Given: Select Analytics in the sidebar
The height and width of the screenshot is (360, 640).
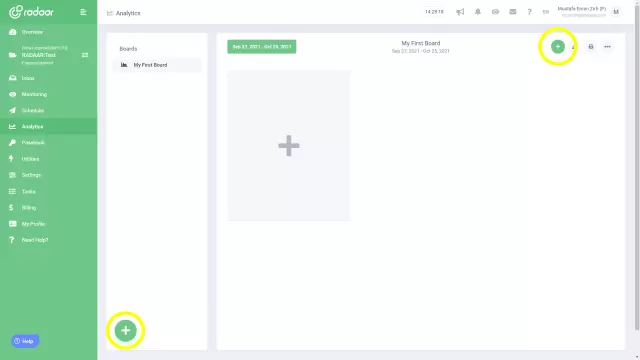Looking at the screenshot, I should click(x=49, y=127).
